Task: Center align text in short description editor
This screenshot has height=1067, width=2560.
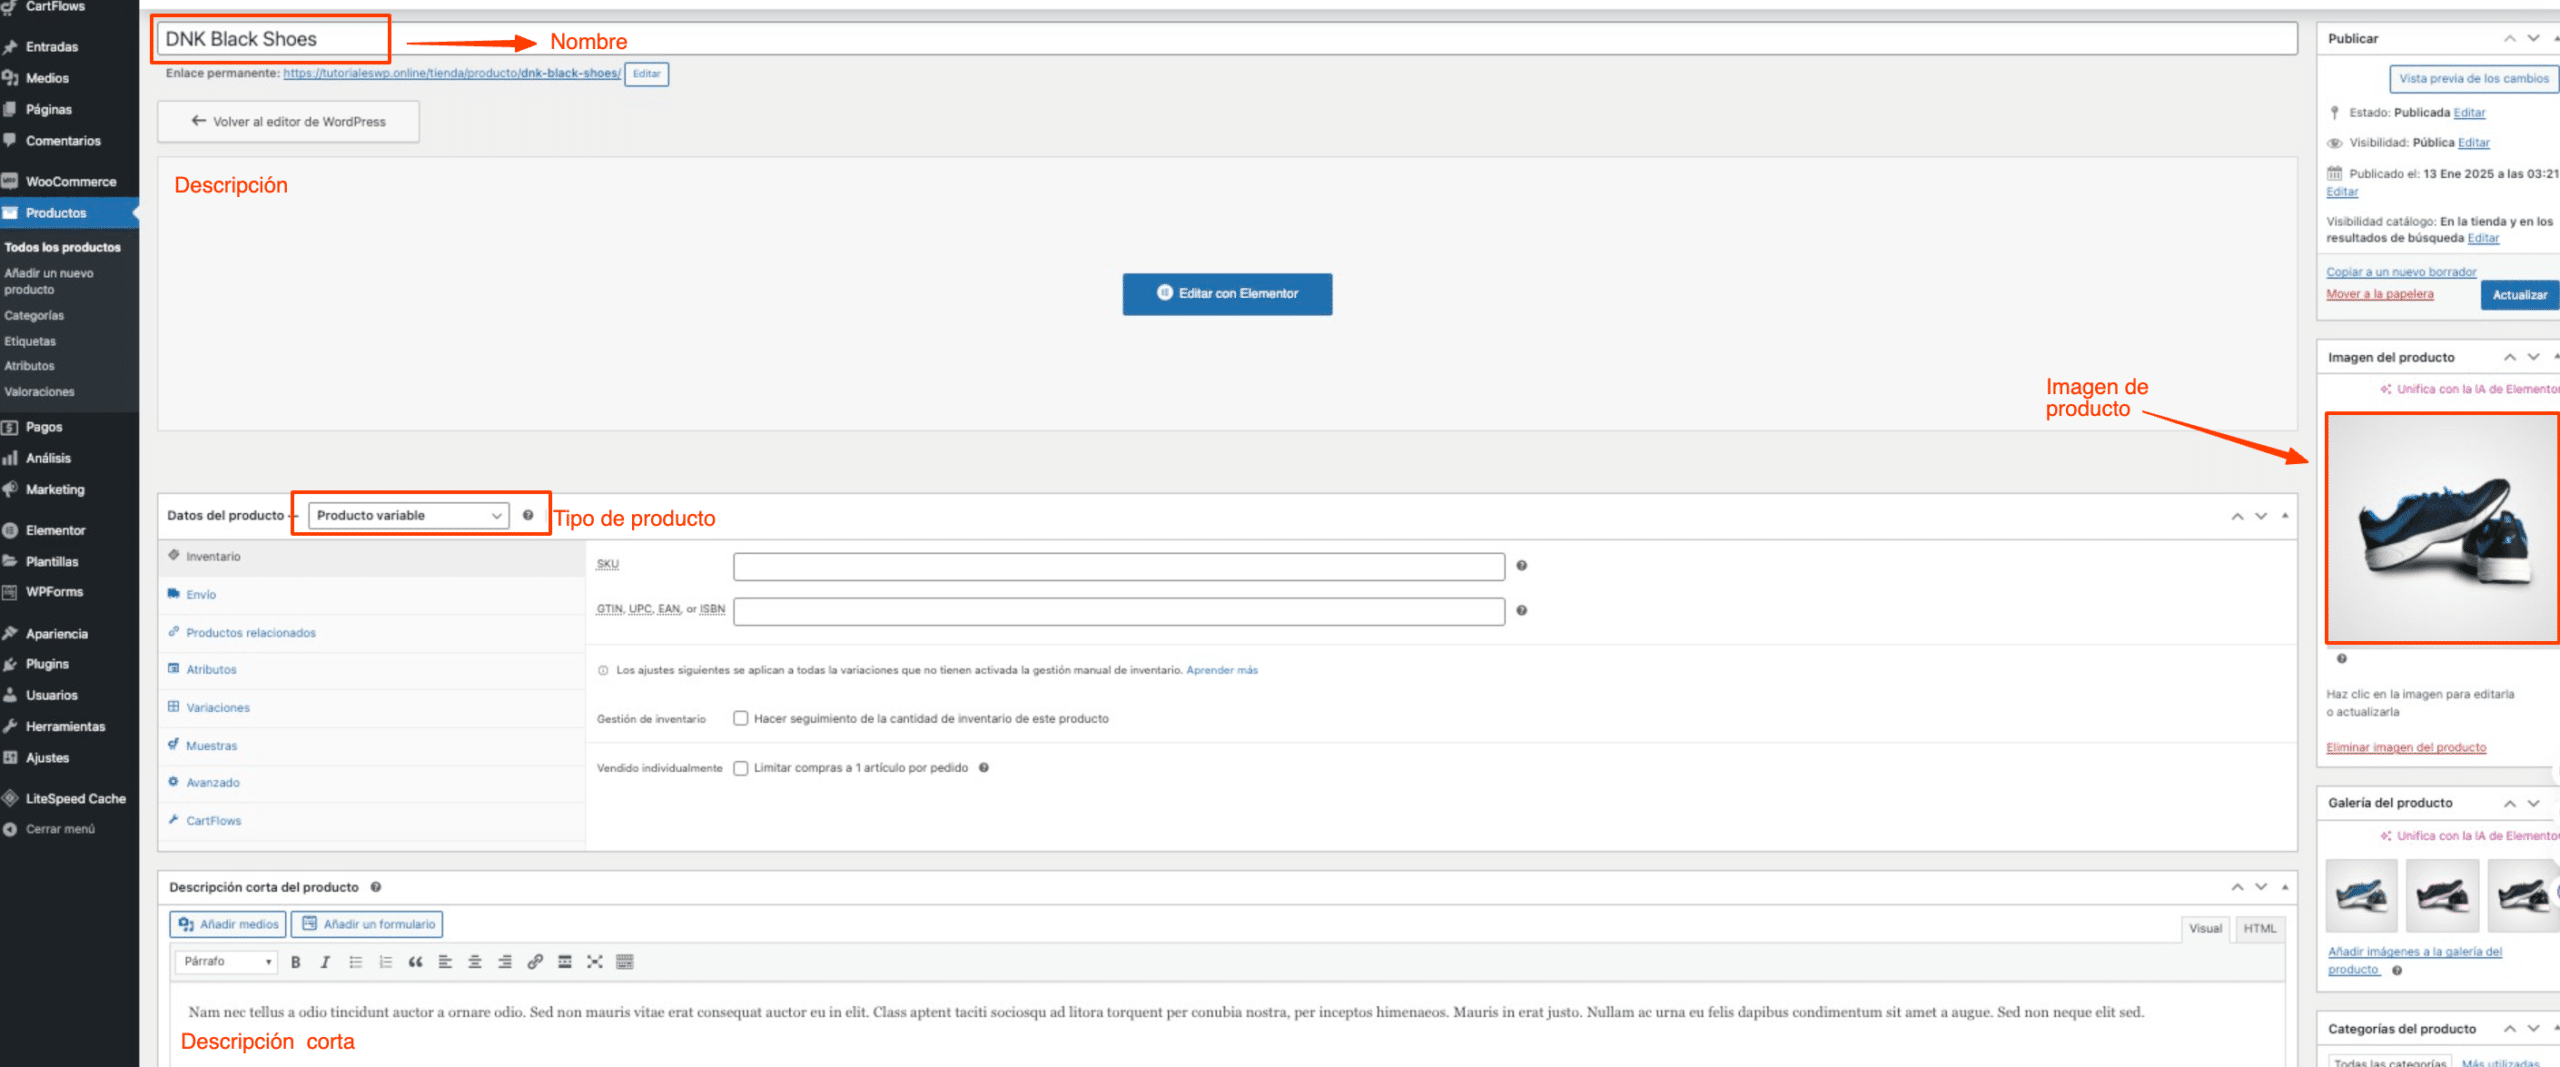Action: coord(475,962)
